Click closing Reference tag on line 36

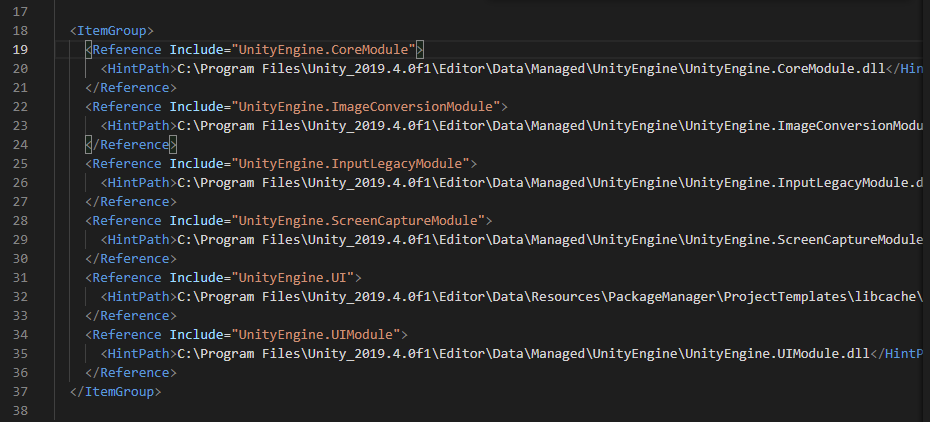click(130, 372)
